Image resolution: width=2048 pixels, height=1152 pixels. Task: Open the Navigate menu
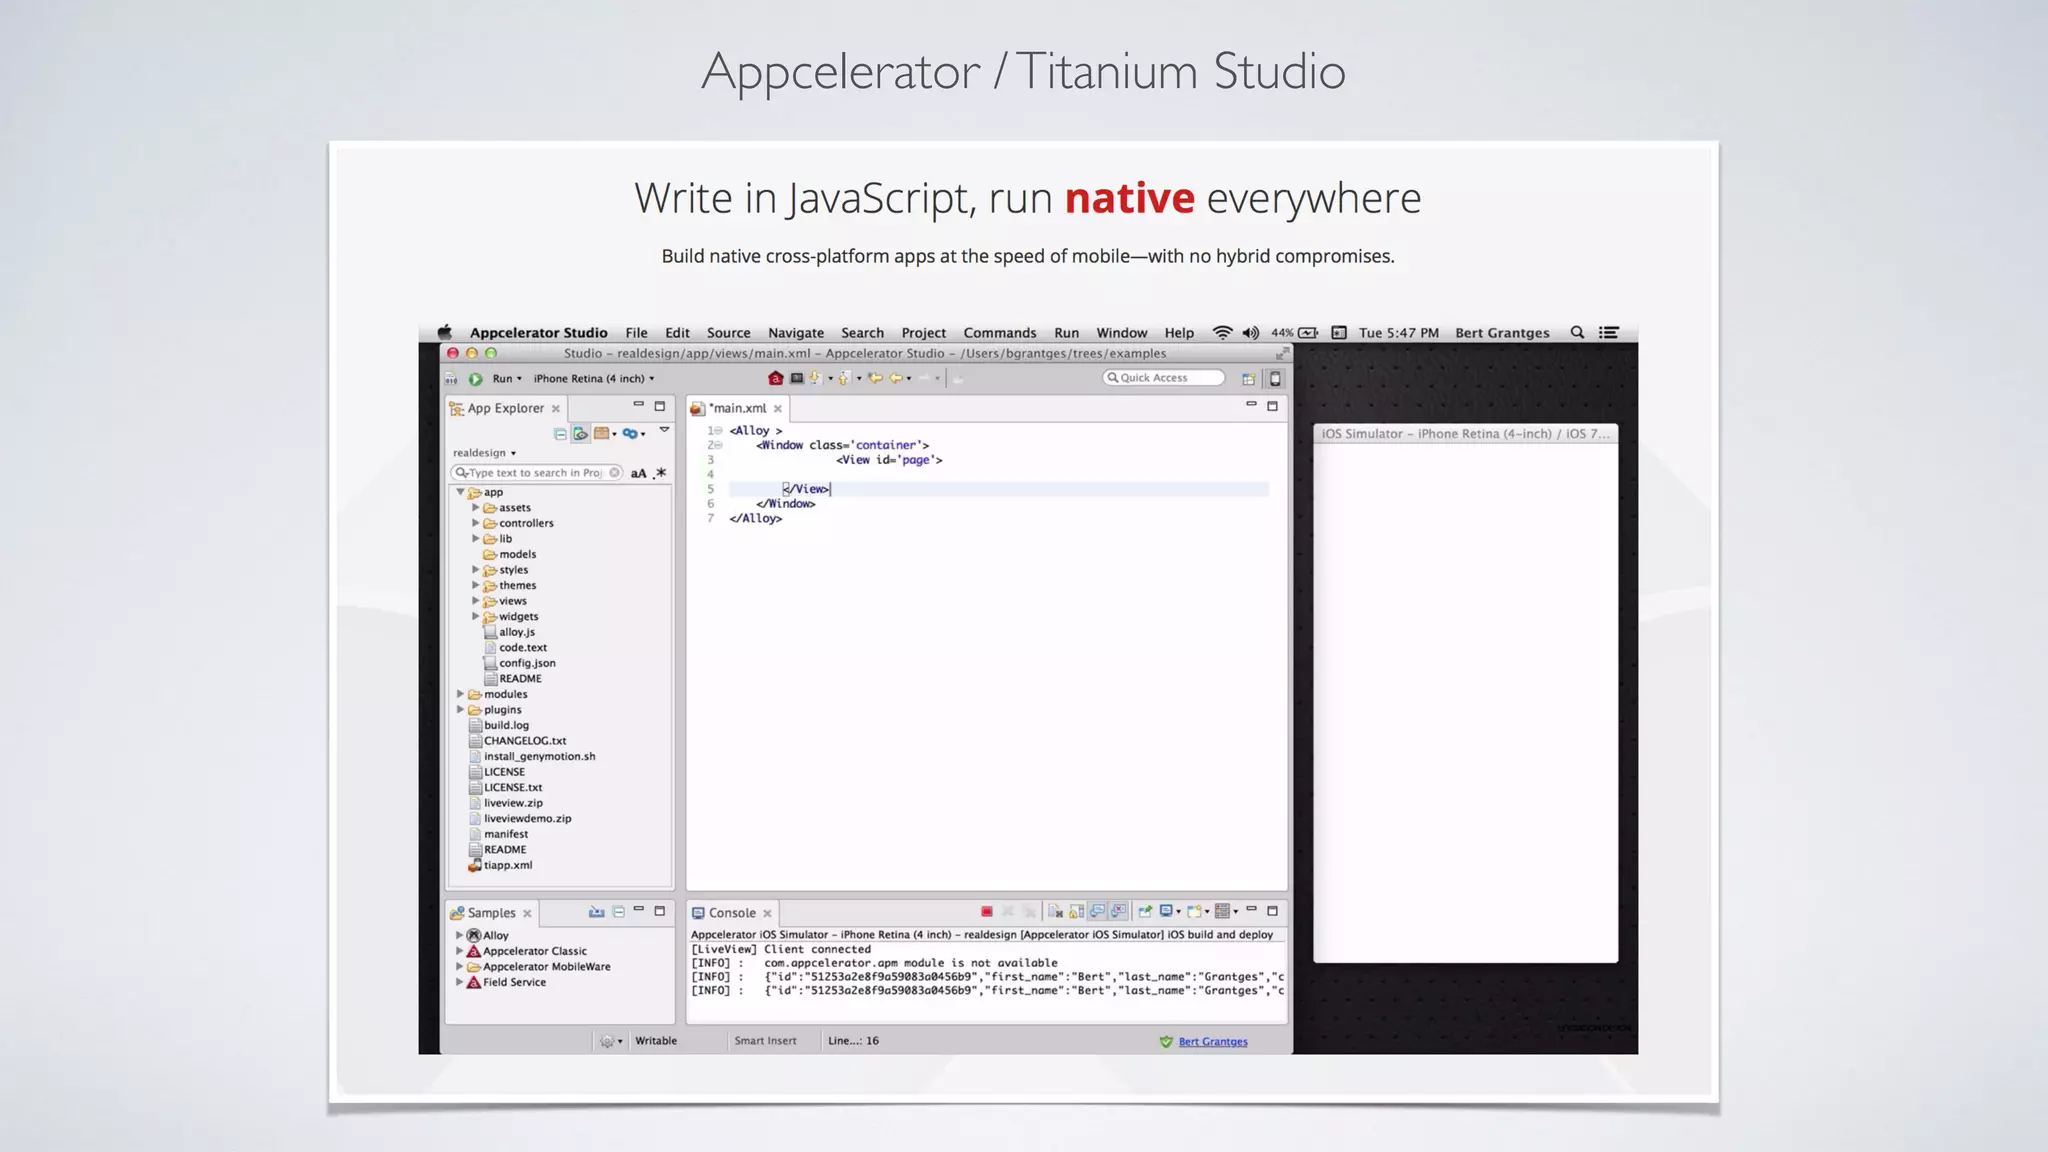click(x=796, y=333)
